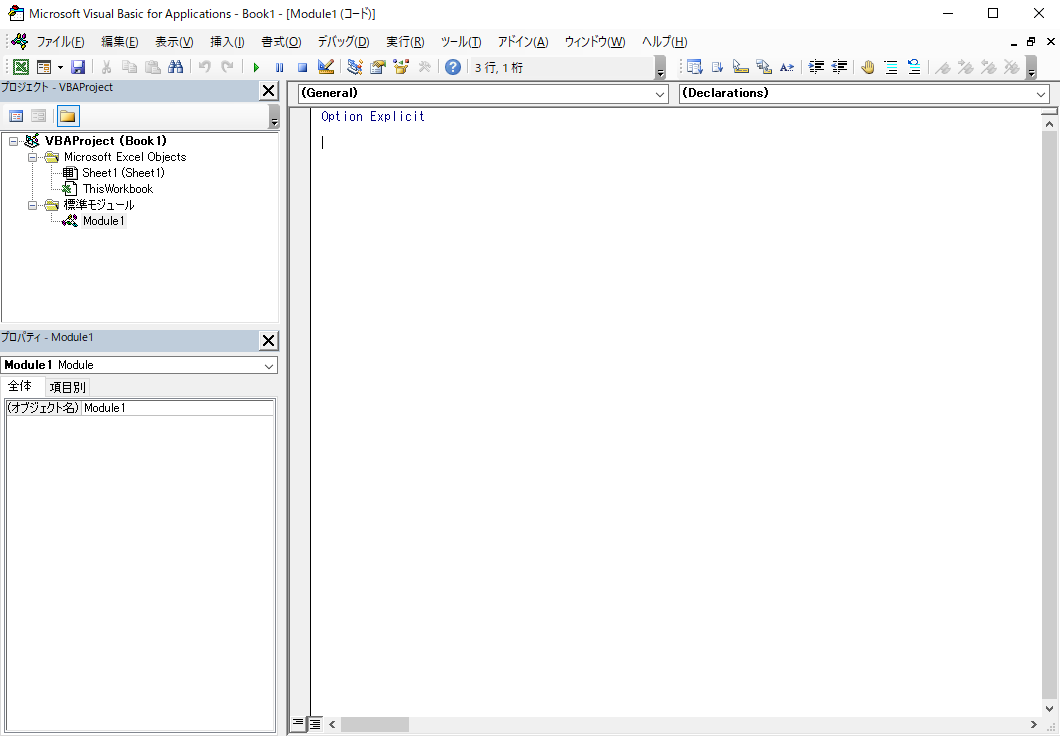This screenshot has height=736, width=1060.
Task: Run the macro with the green play icon
Action: point(256,67)
